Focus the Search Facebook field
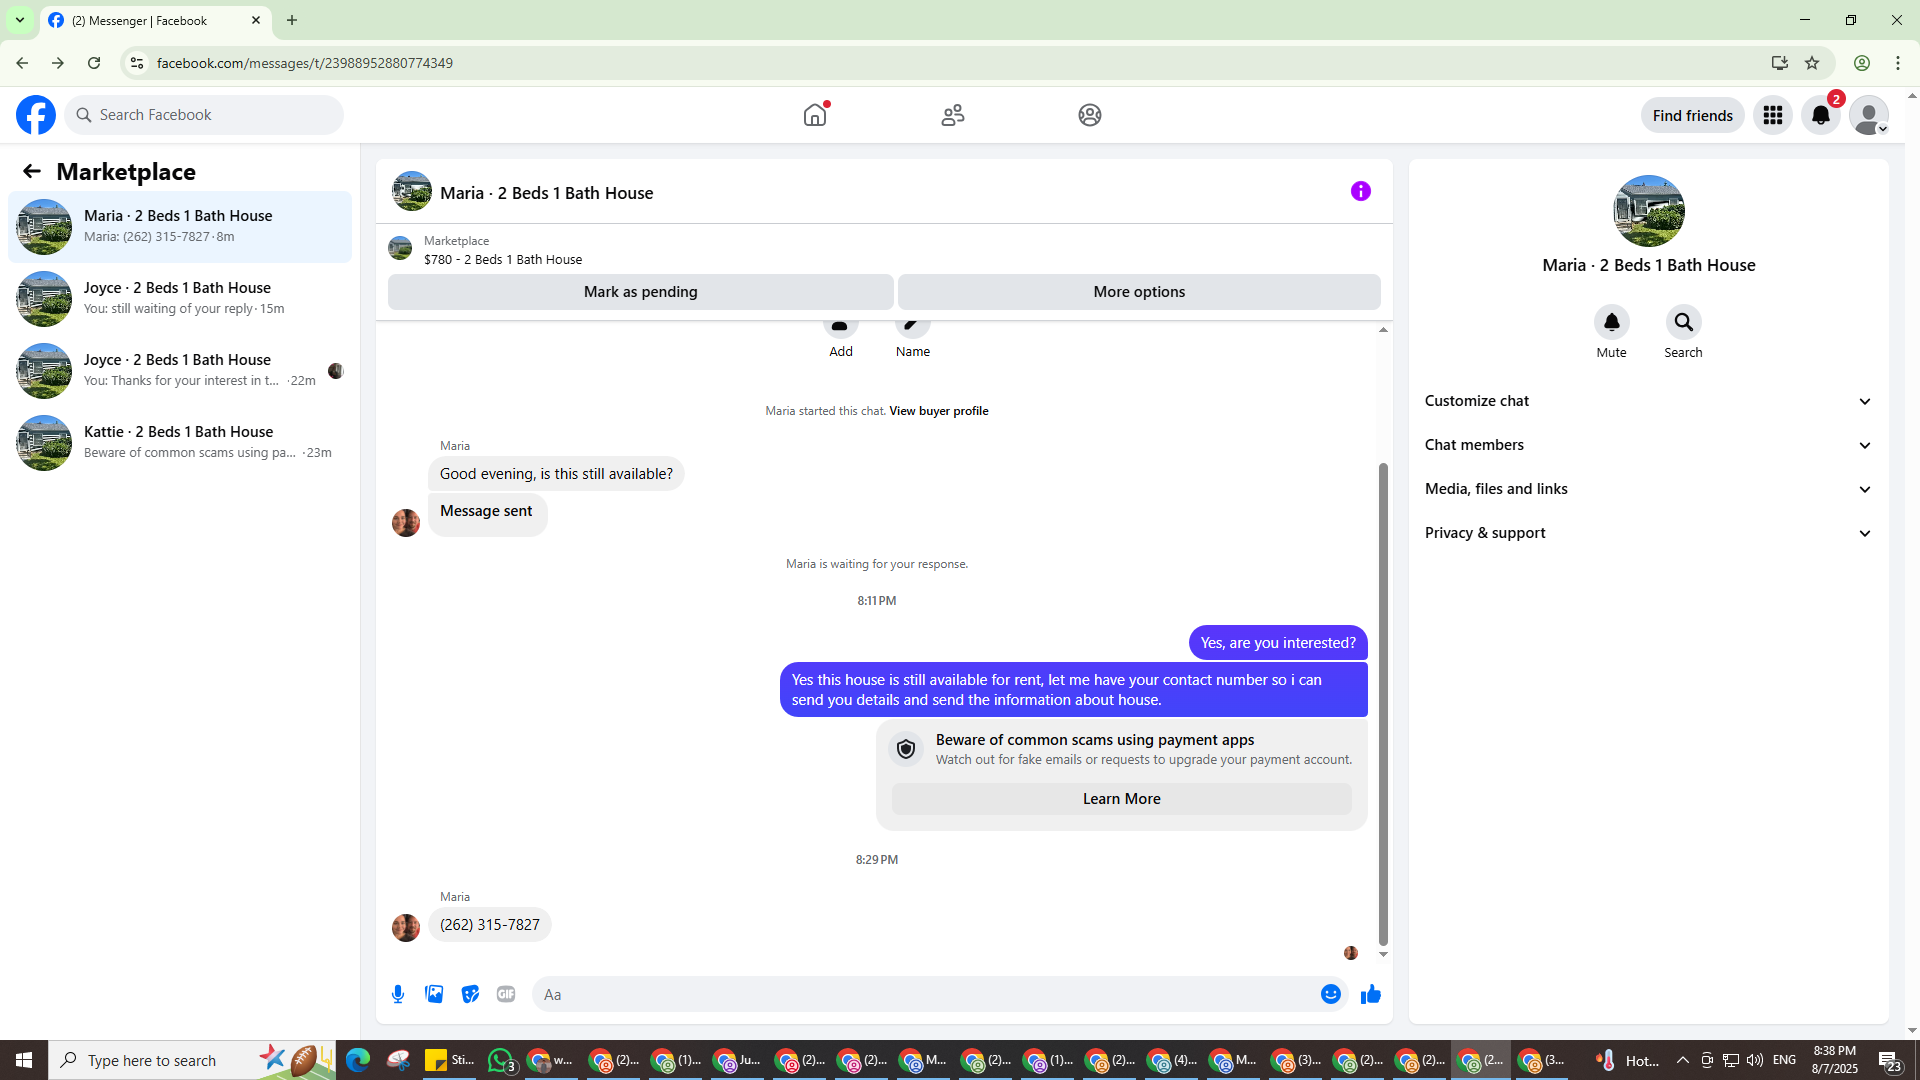 pos(204,115)
